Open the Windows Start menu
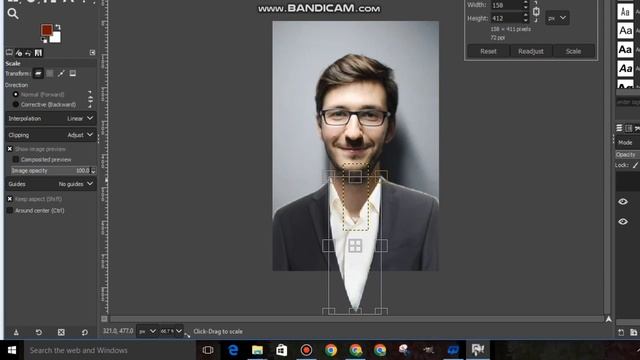640x360 pixels. tap(12, 350)
